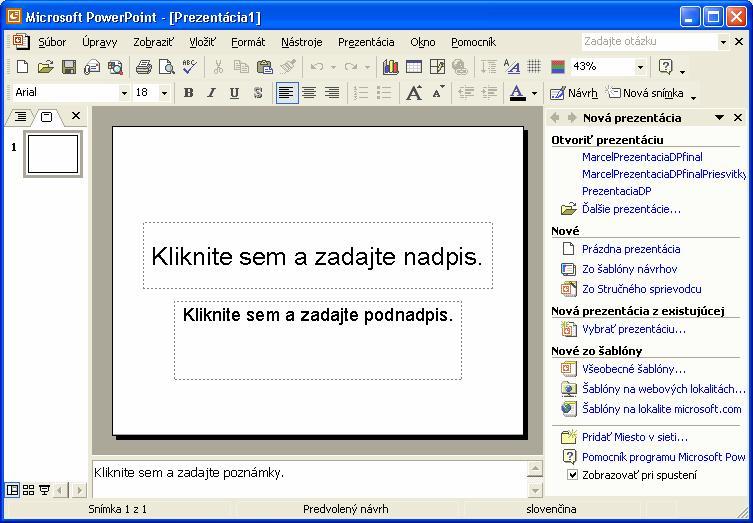Screen dimensions: 753x523
Task: Save the presentation with the floppy icon
Action: click(x=69, y=67)
